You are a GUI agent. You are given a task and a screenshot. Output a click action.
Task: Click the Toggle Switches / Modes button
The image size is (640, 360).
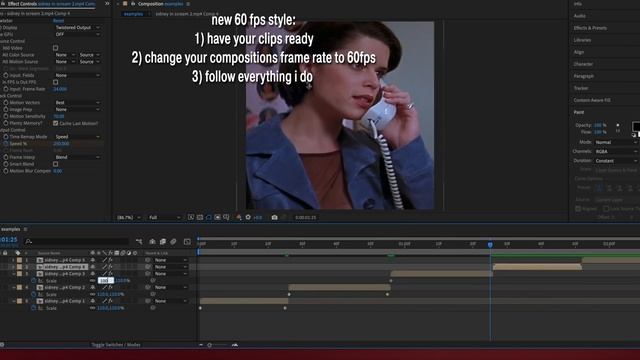(x=116, y=345)
